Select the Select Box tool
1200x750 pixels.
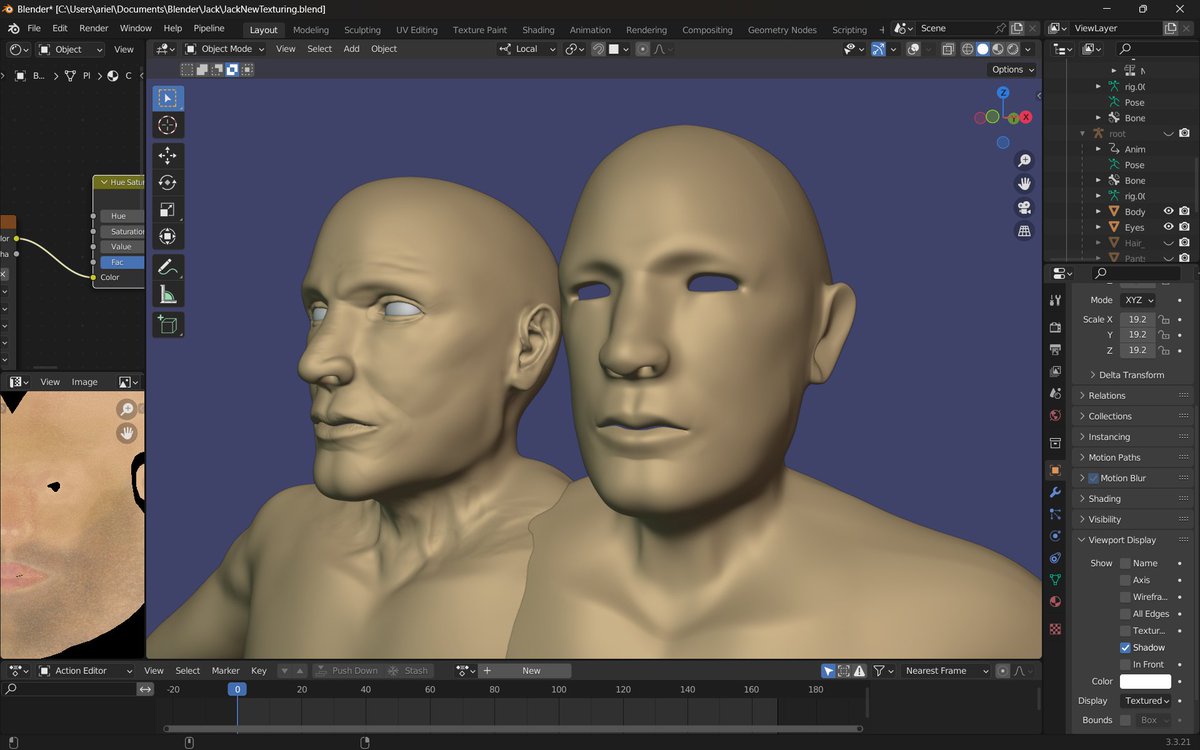pyautogui.click(x=167, y=98)
